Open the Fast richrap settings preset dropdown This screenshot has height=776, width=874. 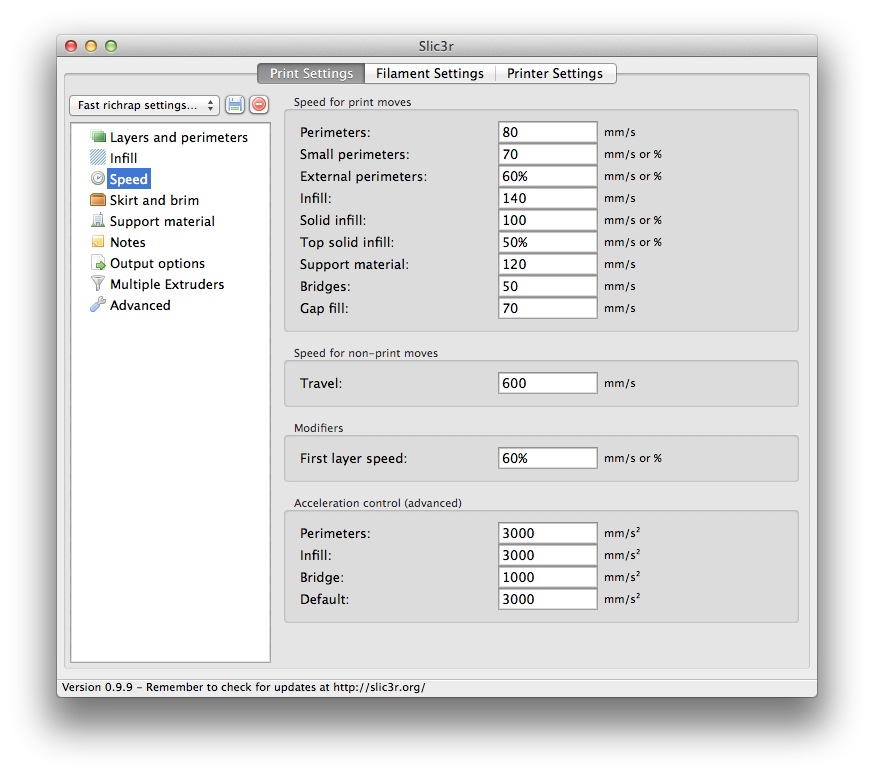click(x=144, y=105)
